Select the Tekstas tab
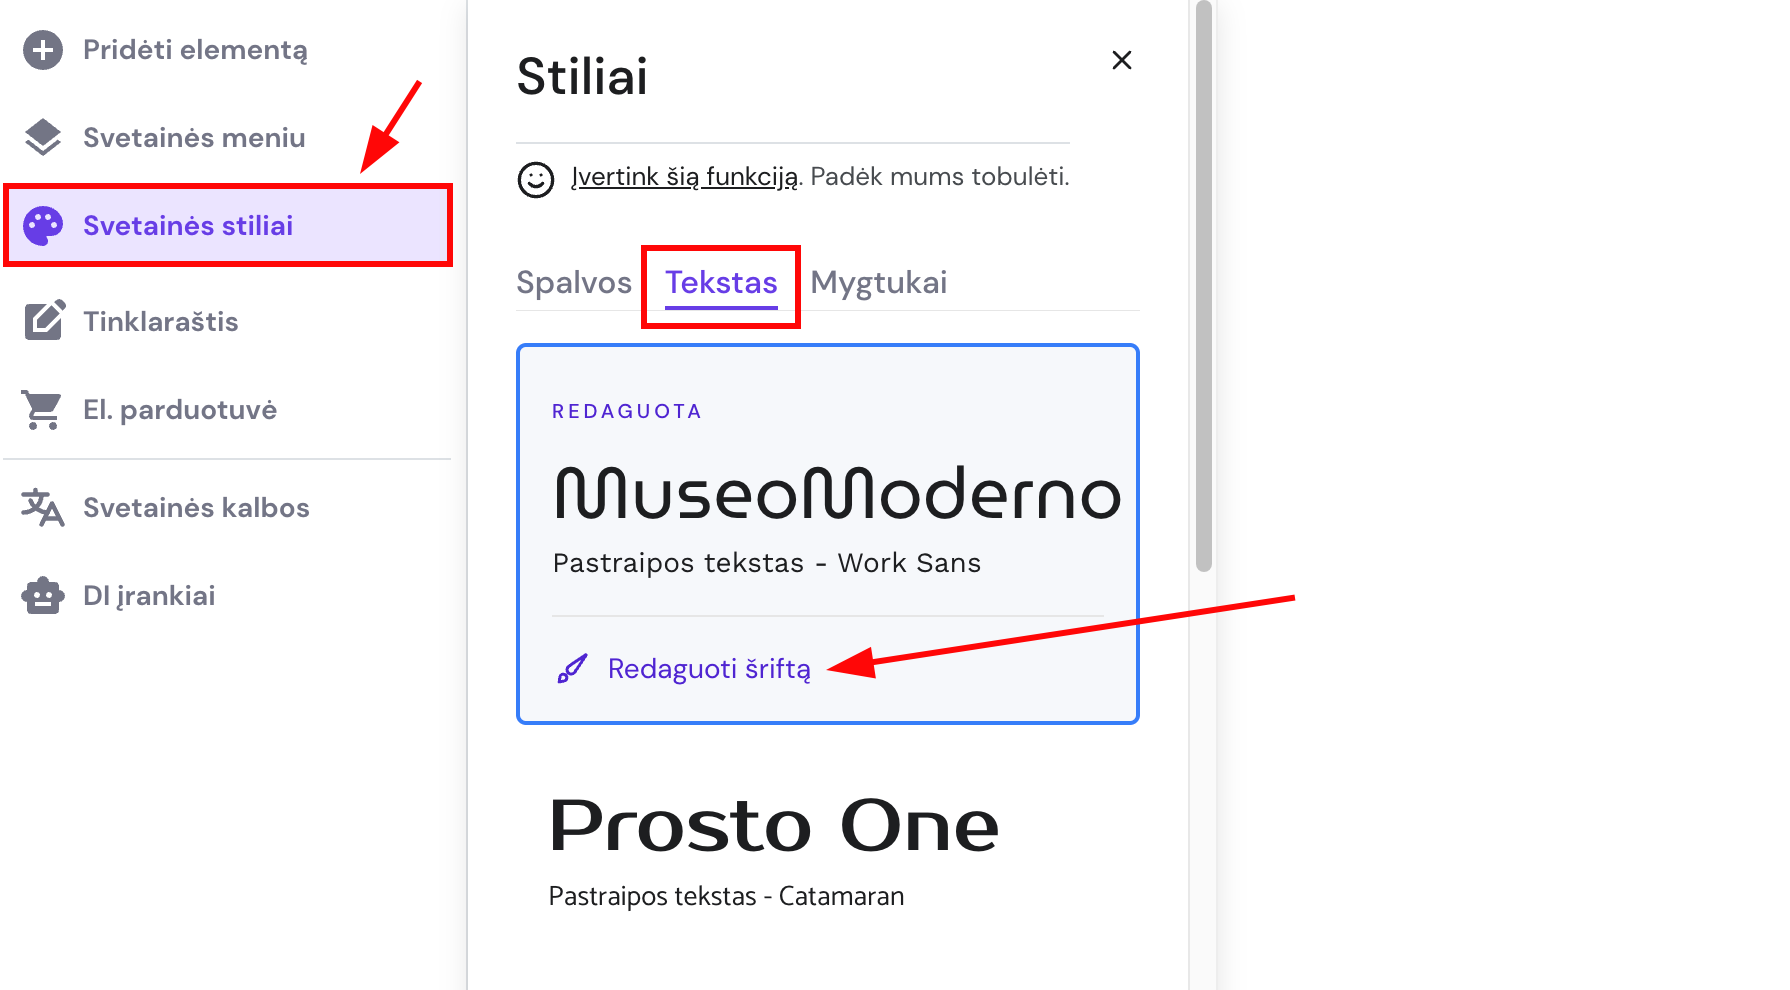This screenshot has height=990, width=1790. pos(721,282)
